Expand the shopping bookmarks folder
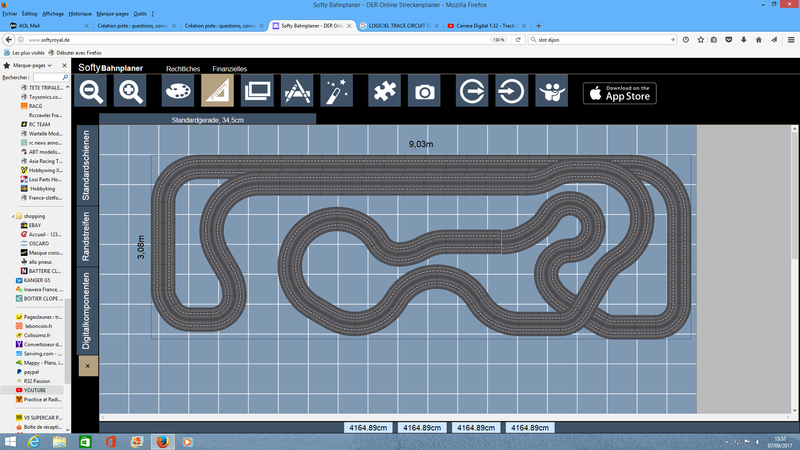This screenshot has height=450, width=800. tap(35, 215)
